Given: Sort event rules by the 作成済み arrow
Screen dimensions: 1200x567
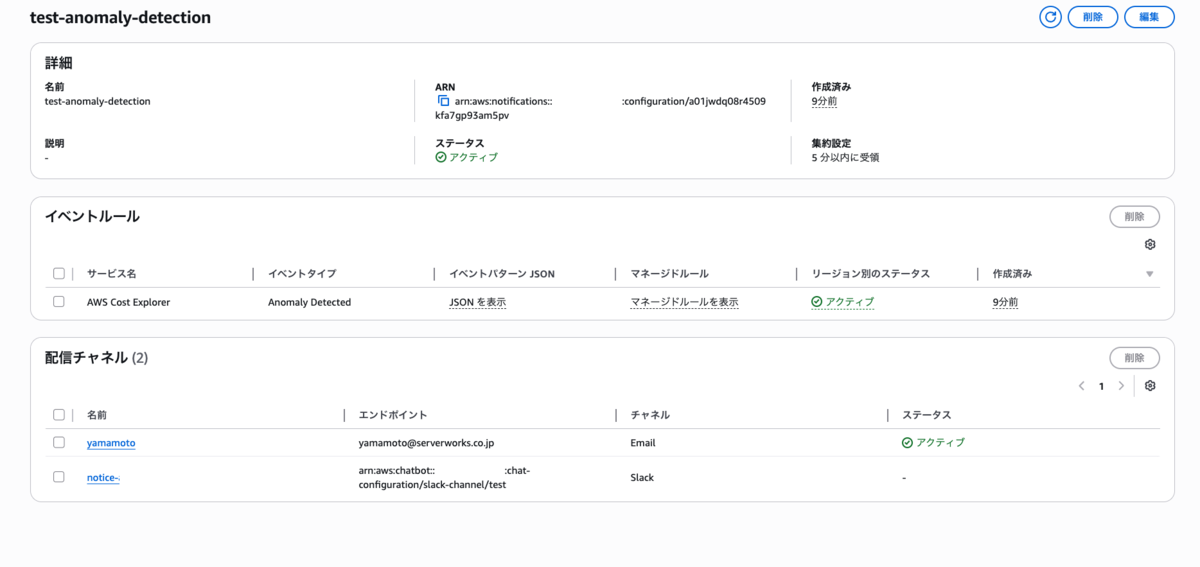Looking at the screenshot, I should [1150, 274].
